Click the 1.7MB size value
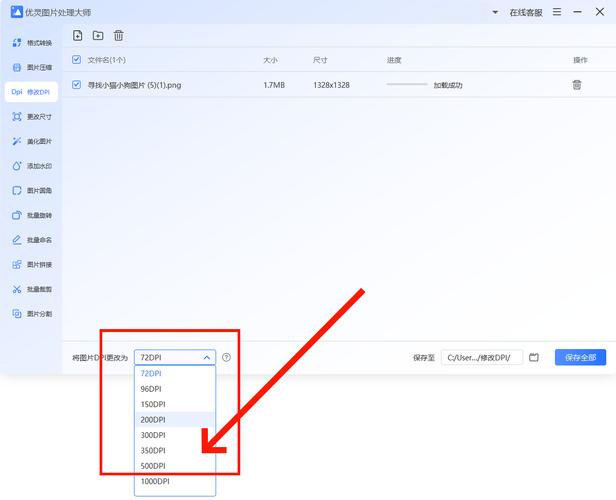Image resolution: width=616 pixels, height=500 pixels. tap(274, 85)
